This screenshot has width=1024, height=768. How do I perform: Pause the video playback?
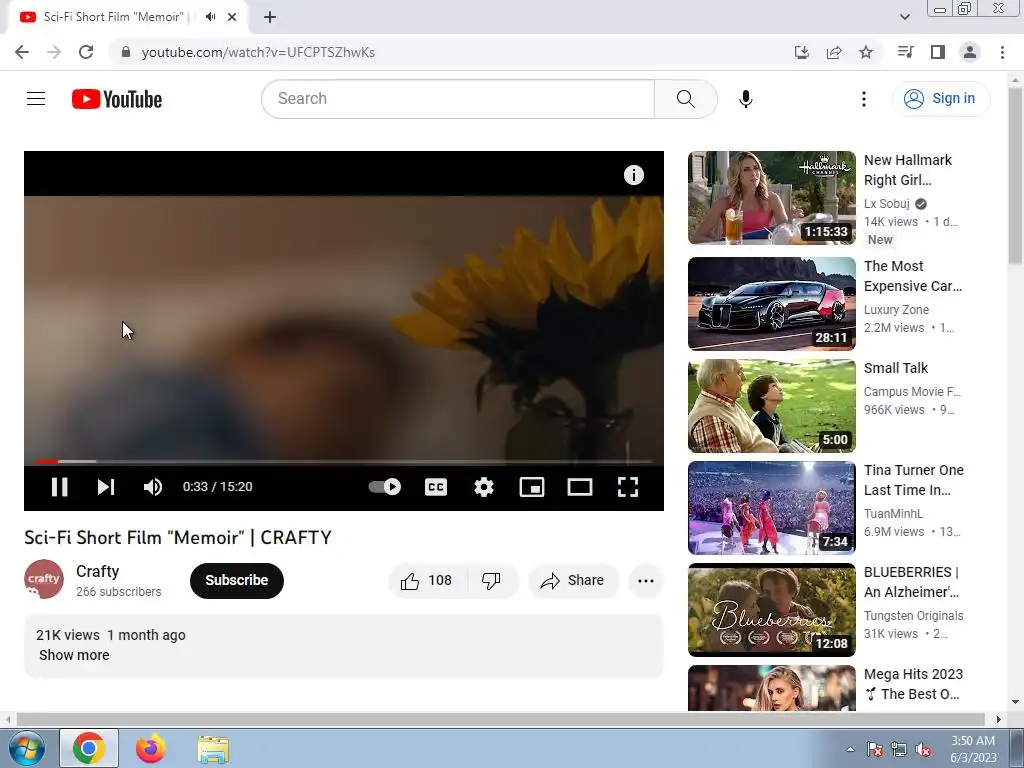click(59, 487)
